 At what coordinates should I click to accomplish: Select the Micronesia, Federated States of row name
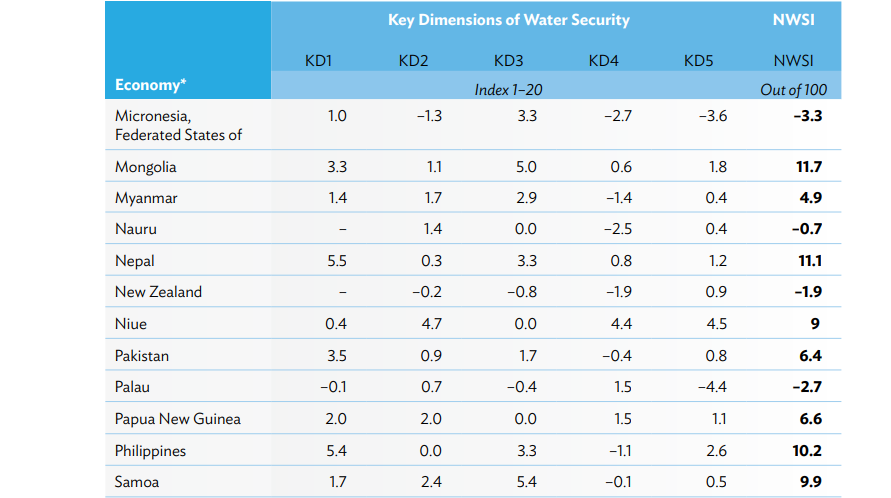pyautogui.click(x=178, y=125)
